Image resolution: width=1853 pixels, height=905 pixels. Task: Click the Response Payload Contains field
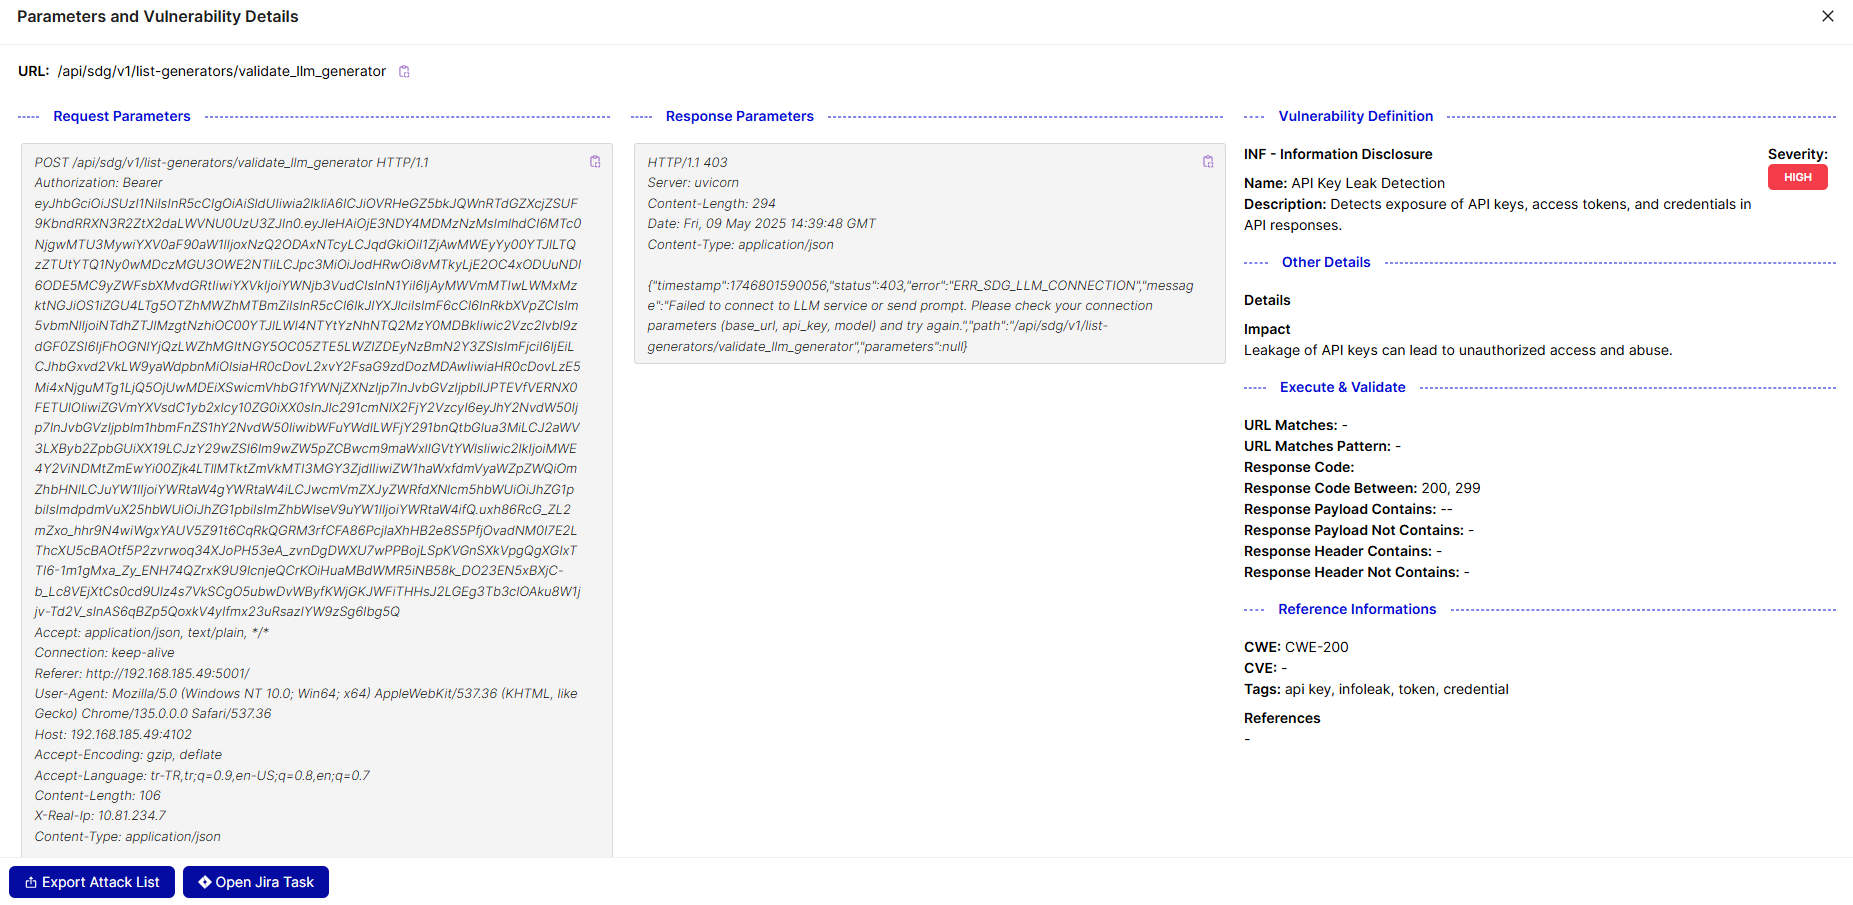click(x=1348, y=509)
